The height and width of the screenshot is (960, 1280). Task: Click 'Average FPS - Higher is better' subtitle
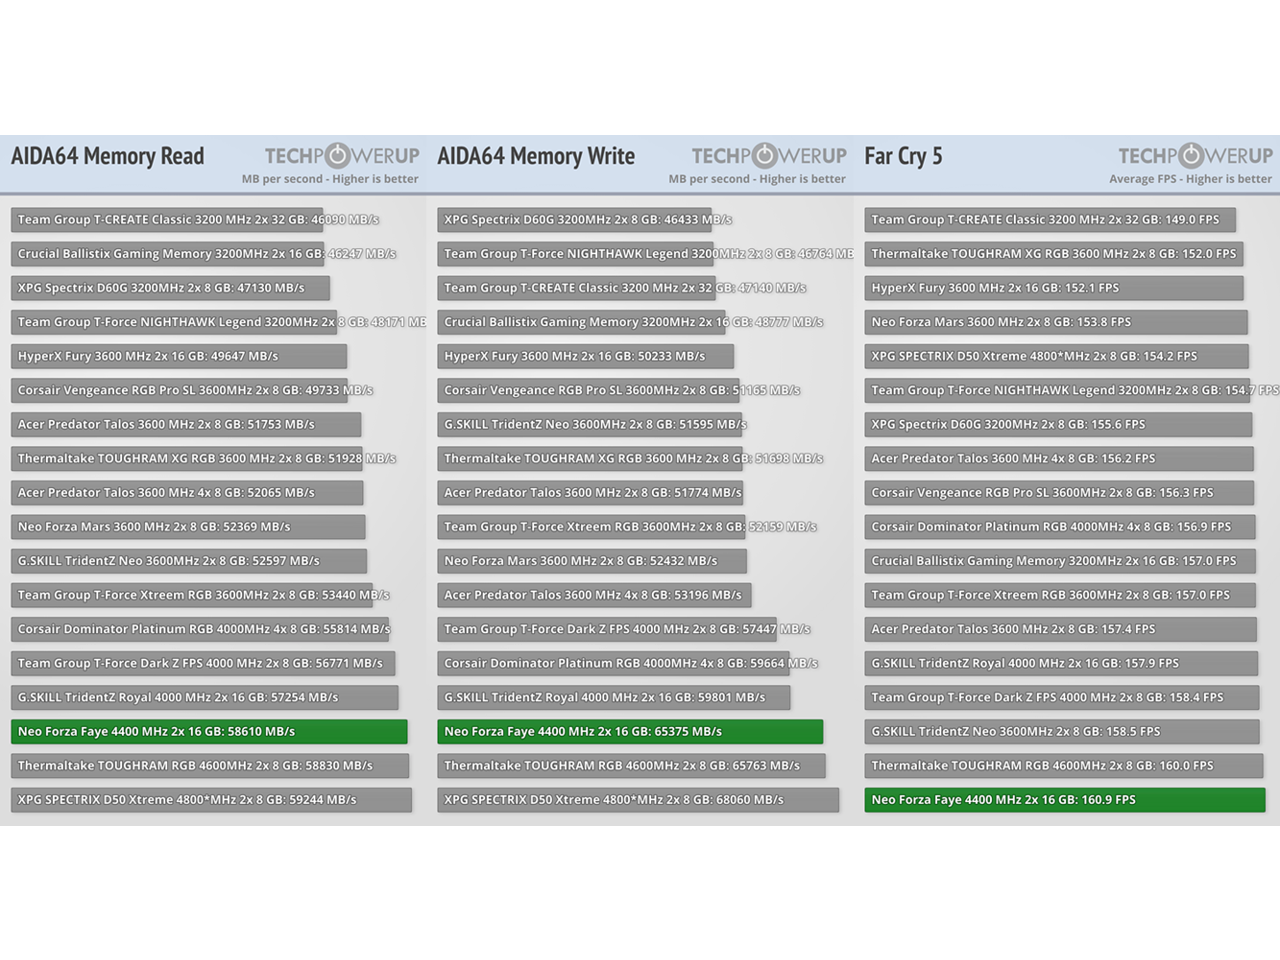tap(1190, 179)
